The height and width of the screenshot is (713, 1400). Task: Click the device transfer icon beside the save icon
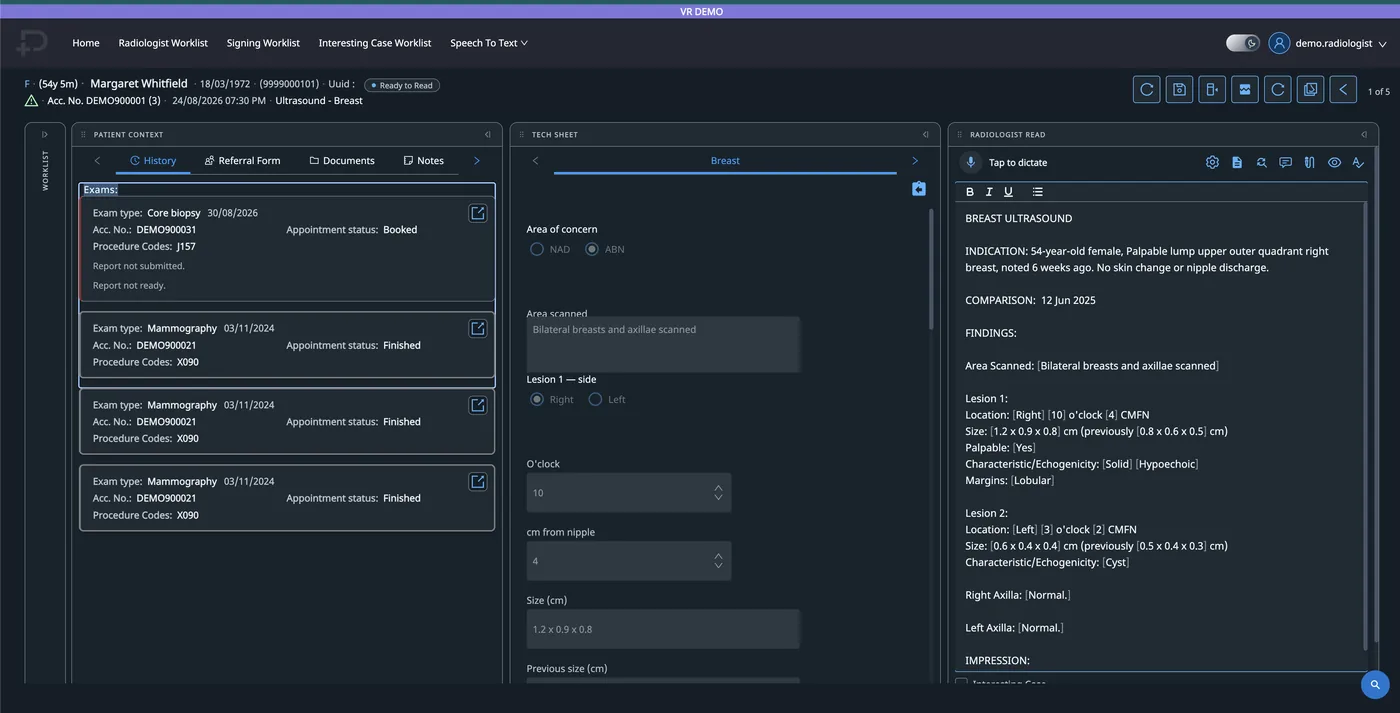pos(1212,90)
